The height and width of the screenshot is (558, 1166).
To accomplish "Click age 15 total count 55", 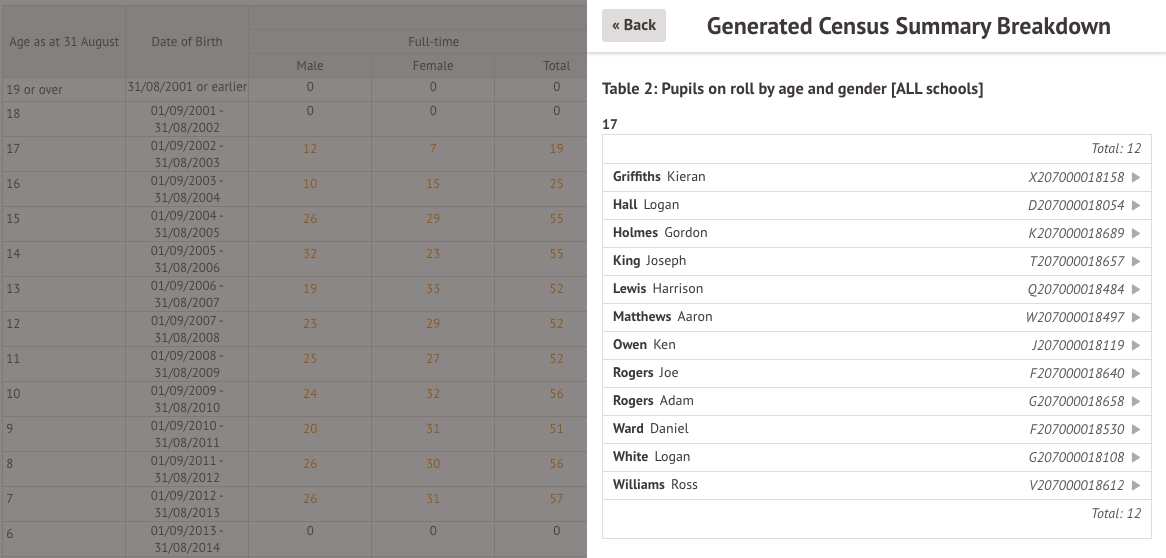I will click(x=556, y=219).
